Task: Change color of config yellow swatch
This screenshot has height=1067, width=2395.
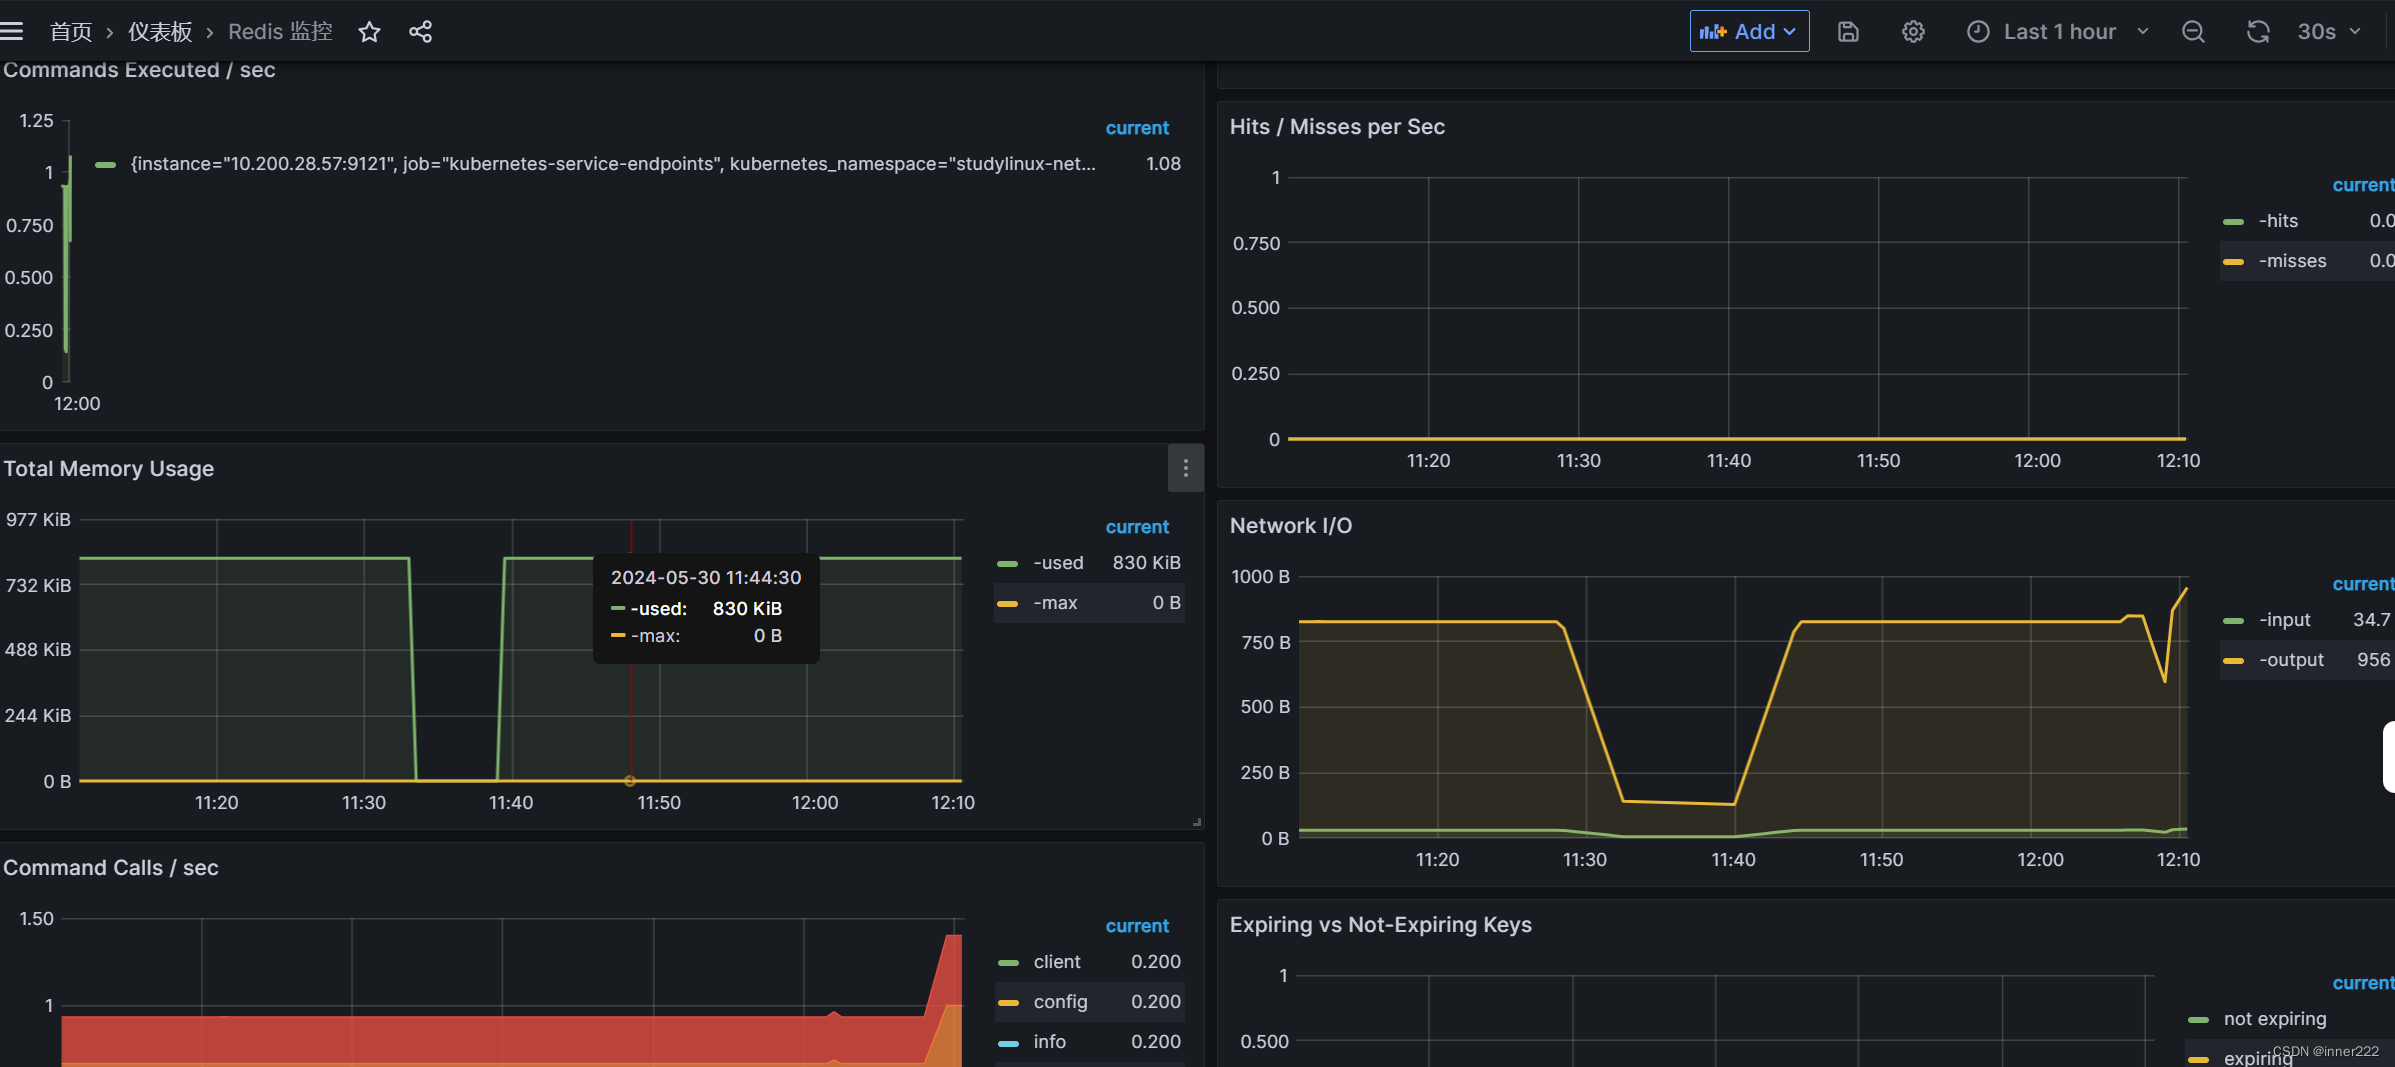Action: point(1008,1003)
